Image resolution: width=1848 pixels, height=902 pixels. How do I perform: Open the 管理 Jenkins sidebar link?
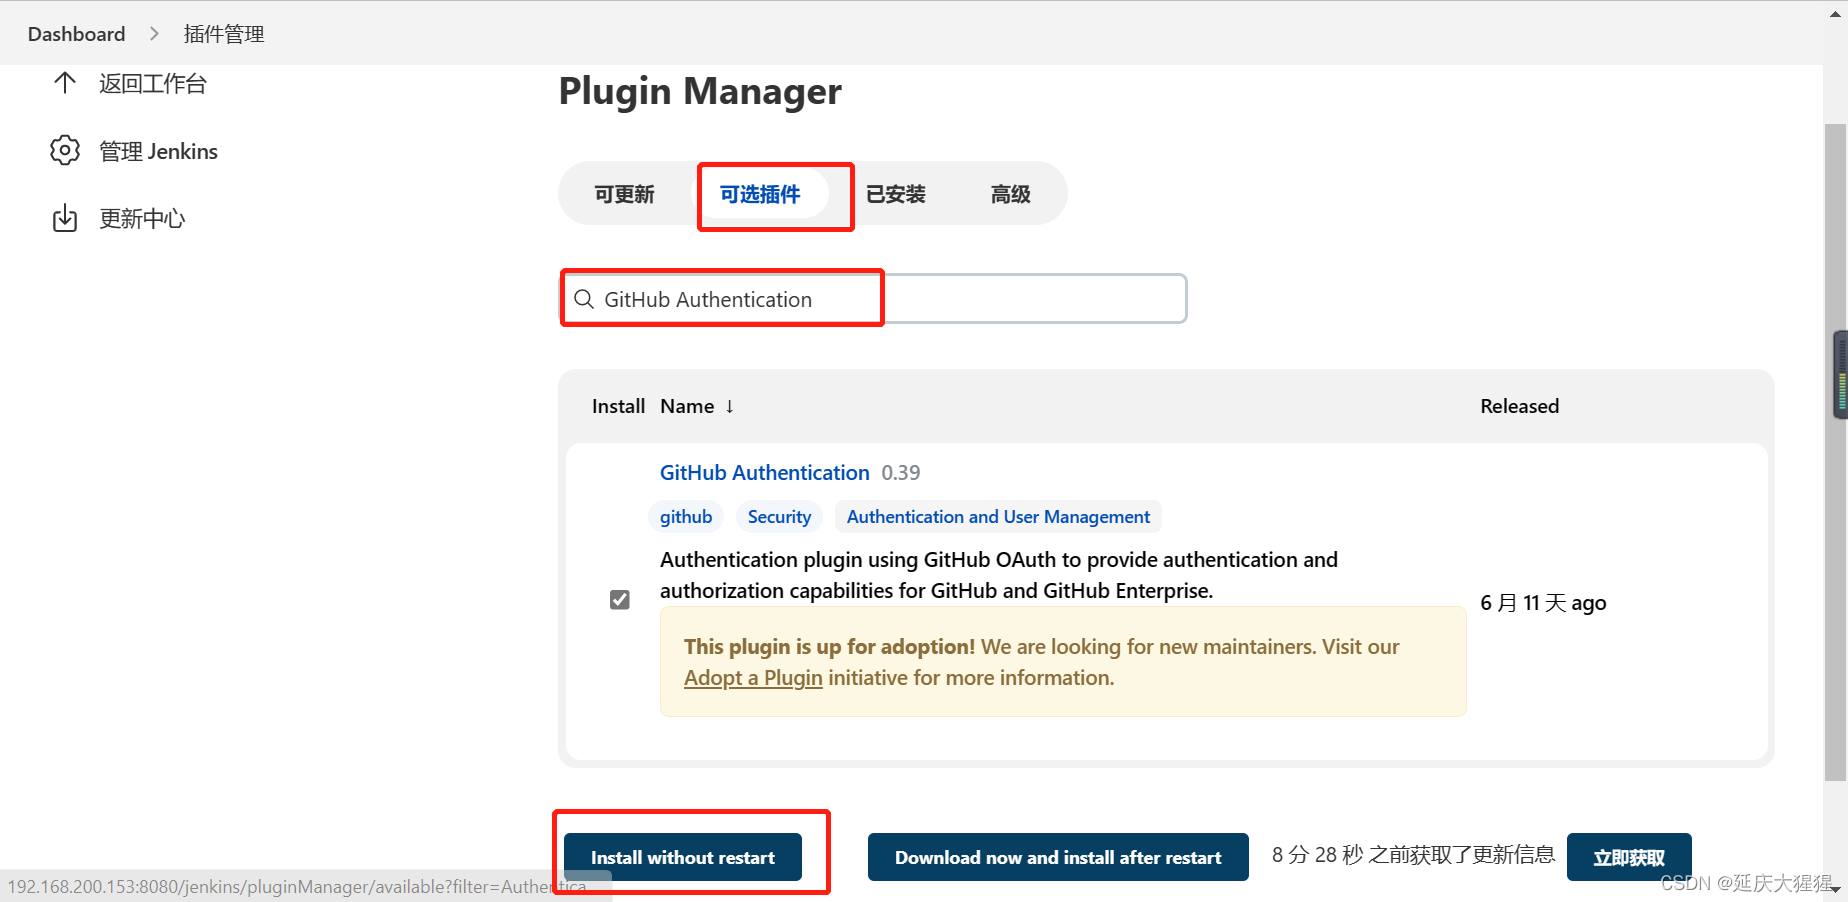click(x=158, y=151)
